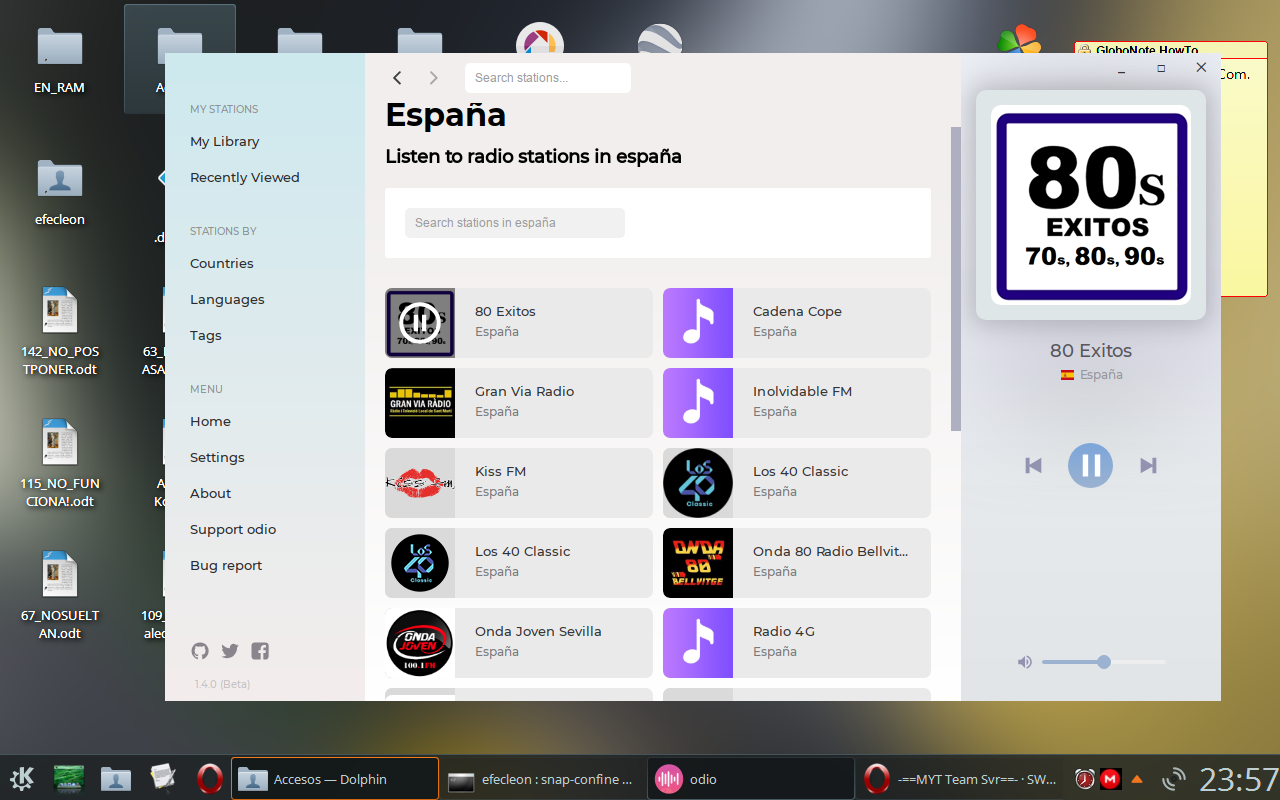Focus the top Search stations field
Viewport: 1280px width, 800px height.
click(548, 78)
